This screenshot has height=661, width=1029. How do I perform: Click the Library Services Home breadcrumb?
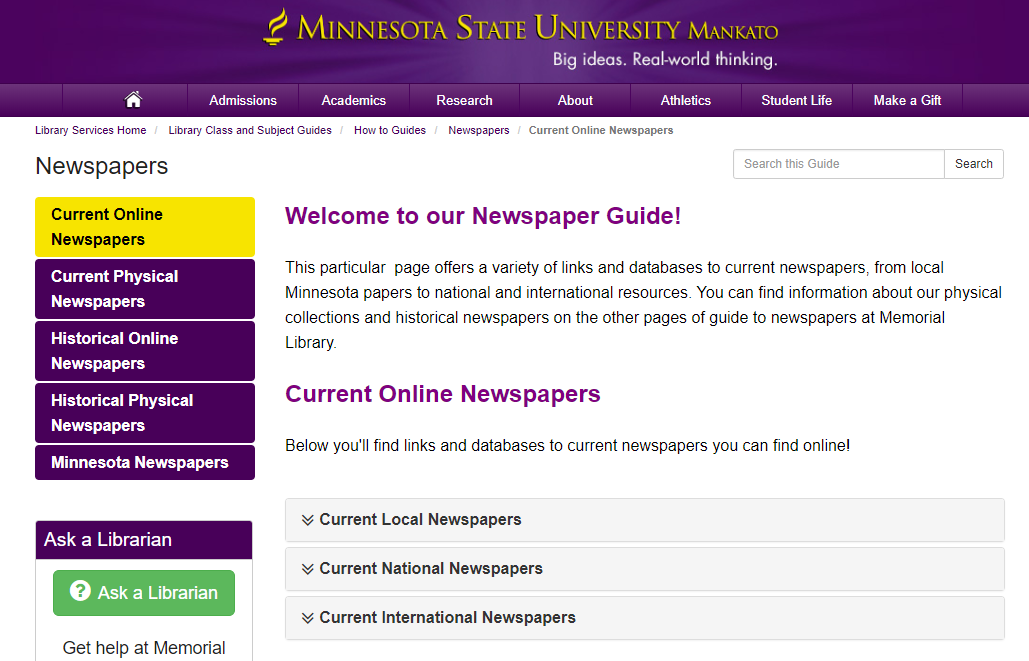pyautogui.click(x=91, y=130)
